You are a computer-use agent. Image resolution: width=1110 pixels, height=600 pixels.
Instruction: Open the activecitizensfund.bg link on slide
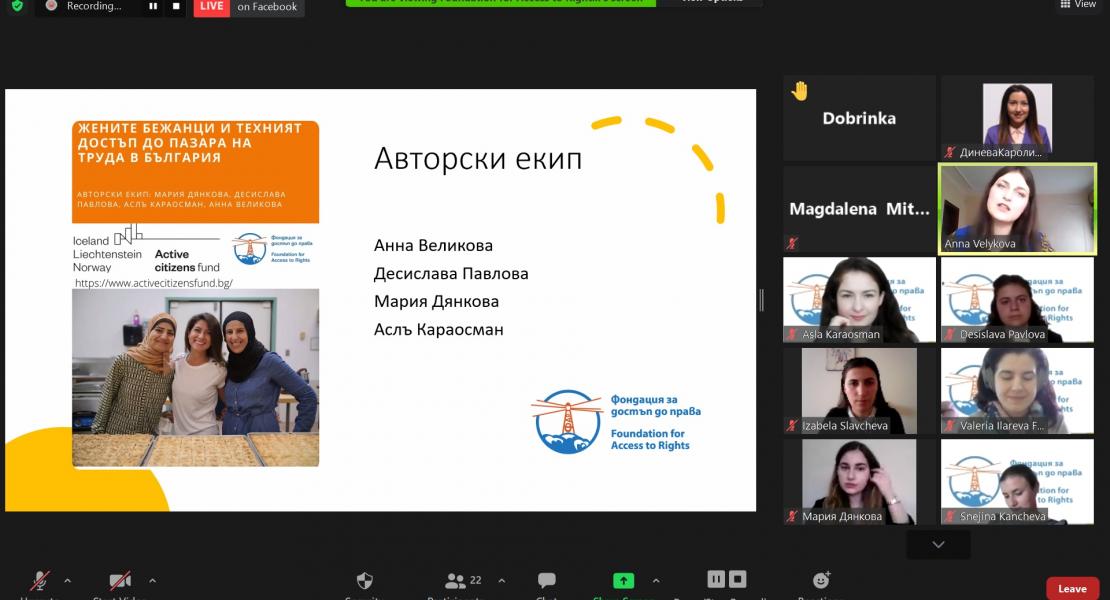[154, 282]
